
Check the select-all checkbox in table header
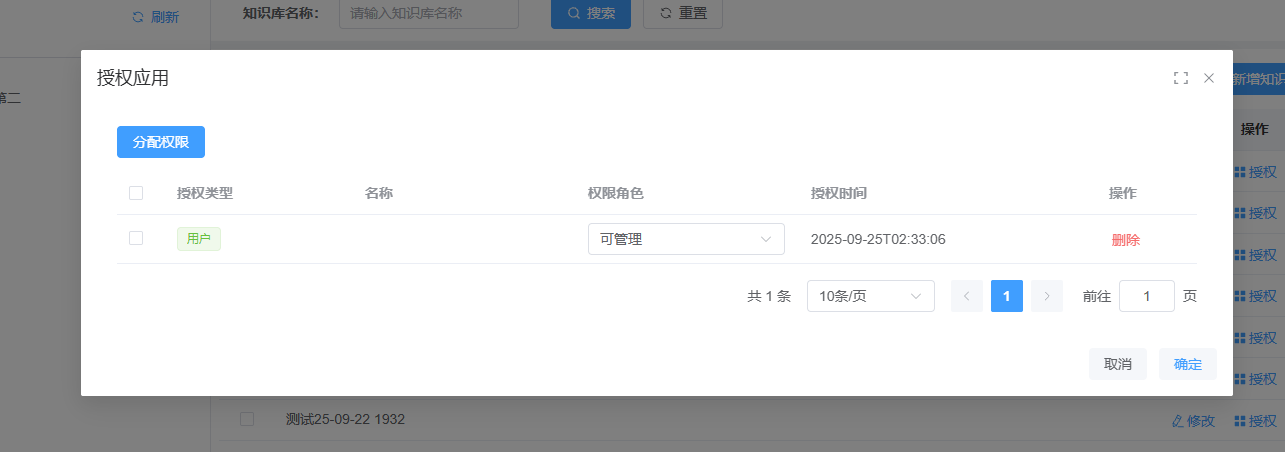tap(136, 193)
